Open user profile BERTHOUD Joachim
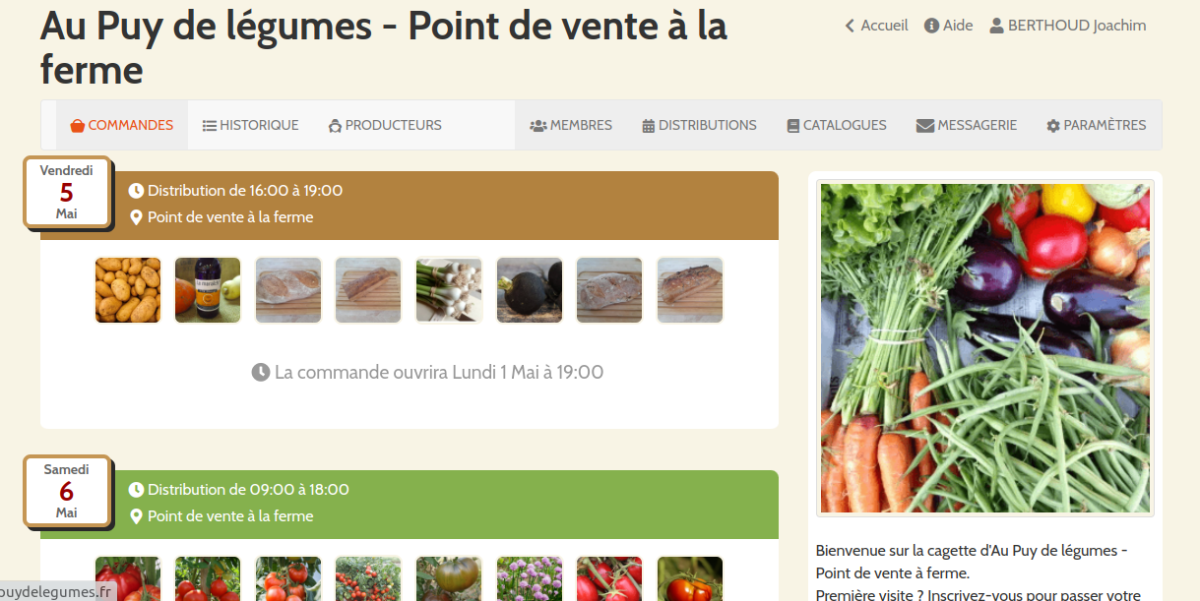The height and width of the screenshot is (601, 1200). [x=1068, y=26]
